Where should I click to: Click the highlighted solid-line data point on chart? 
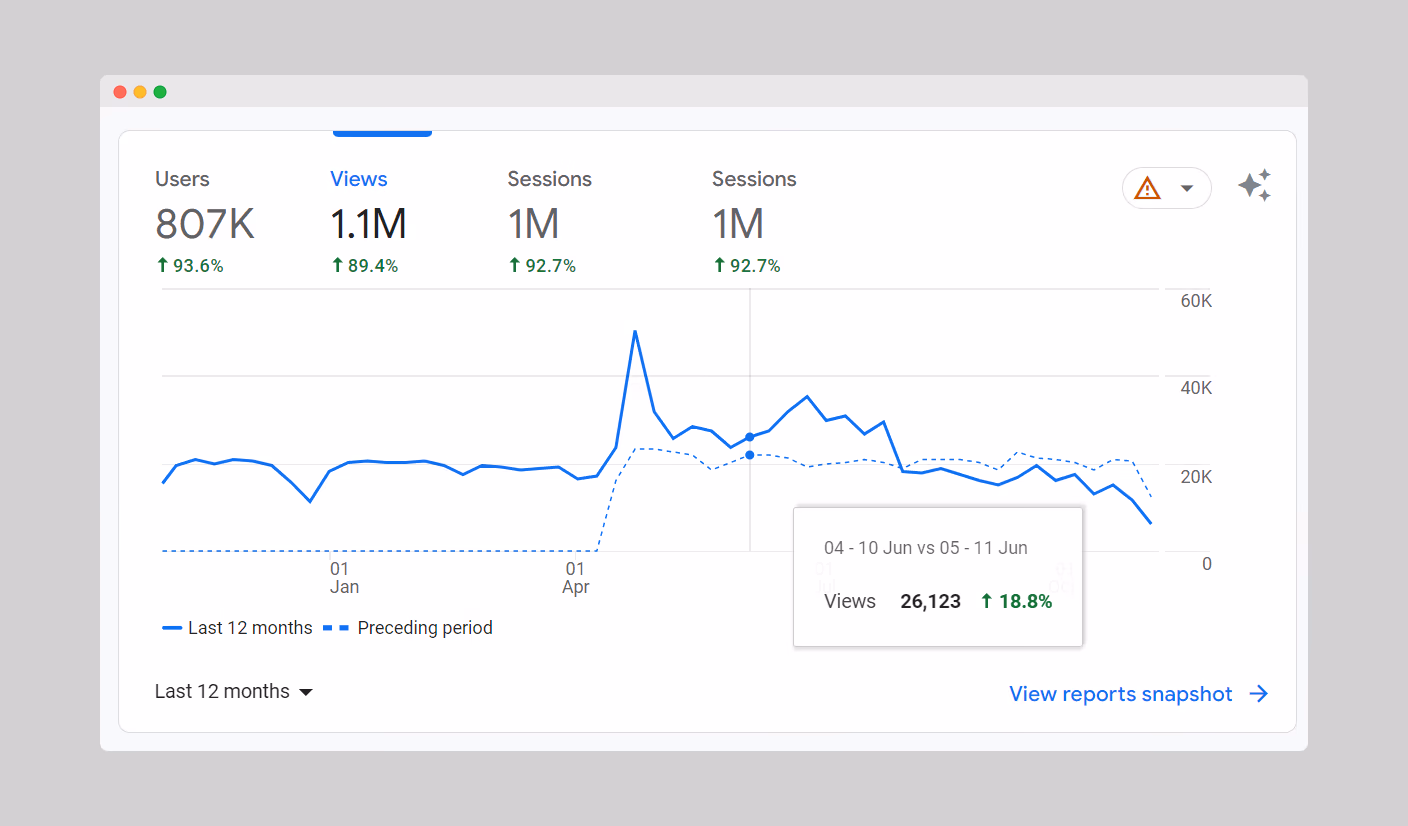click(x=750, y=437)
